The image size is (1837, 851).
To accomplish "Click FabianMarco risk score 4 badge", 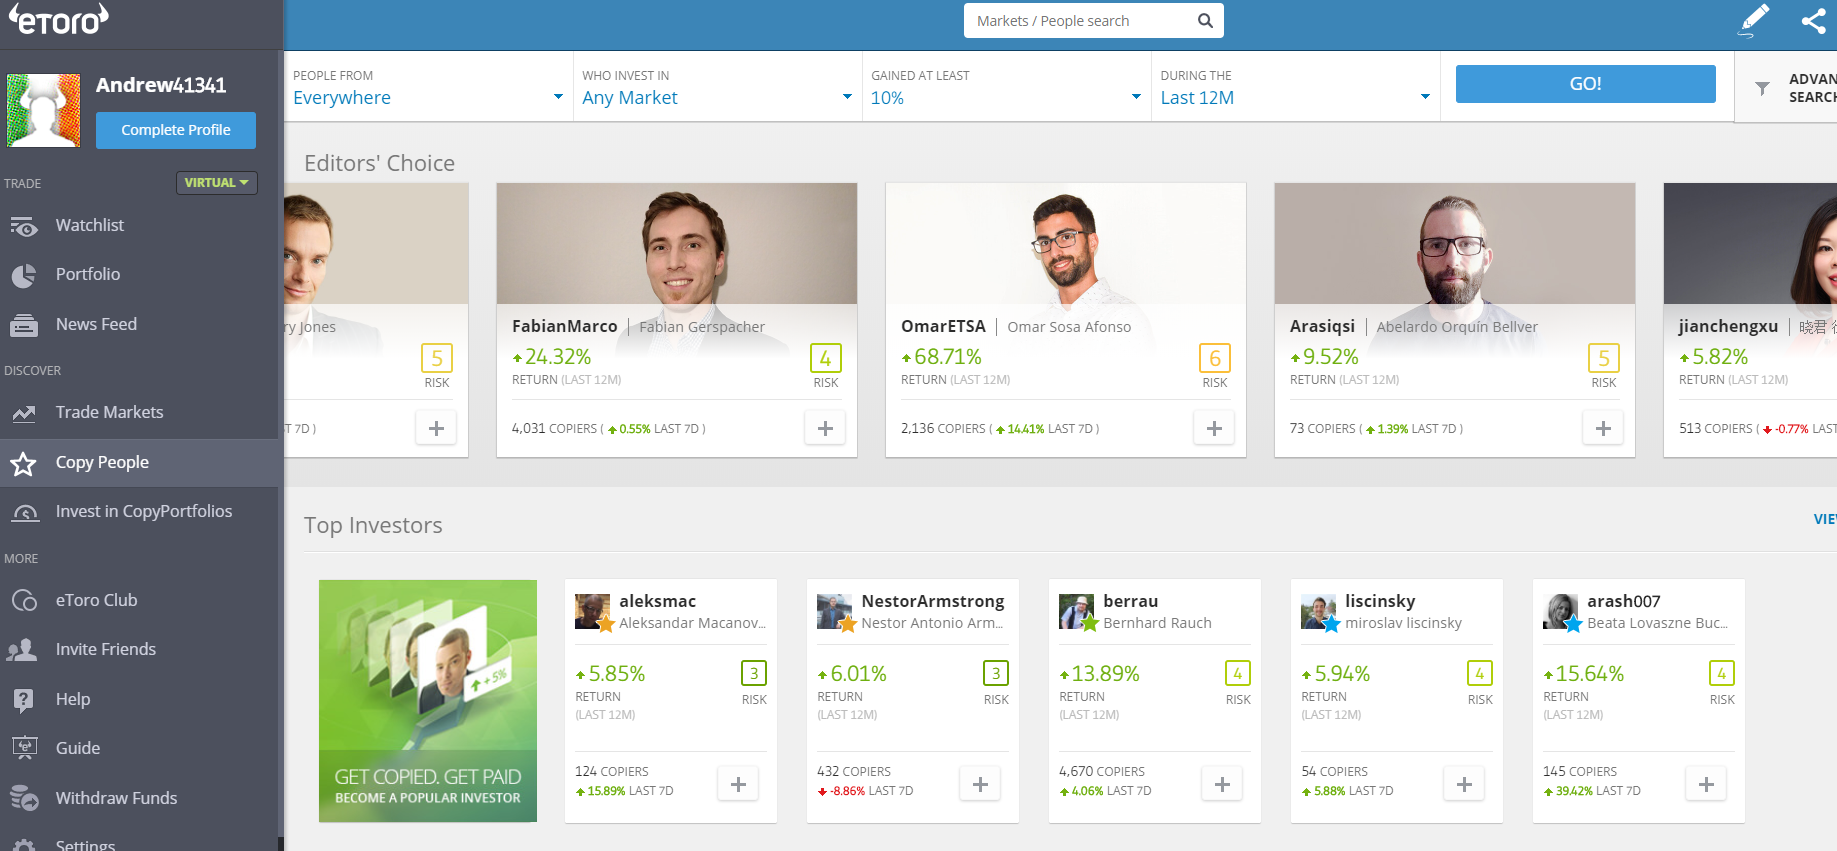I will coord(825,358).
